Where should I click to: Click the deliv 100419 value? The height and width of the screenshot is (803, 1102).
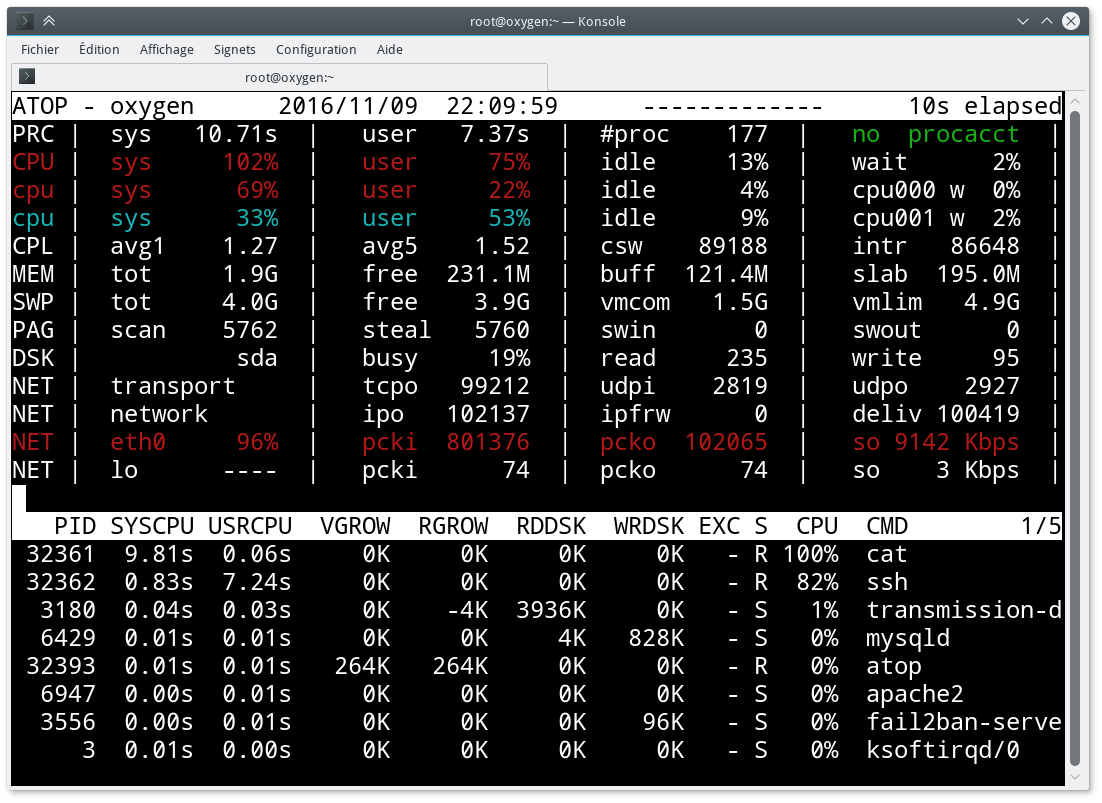978,414
